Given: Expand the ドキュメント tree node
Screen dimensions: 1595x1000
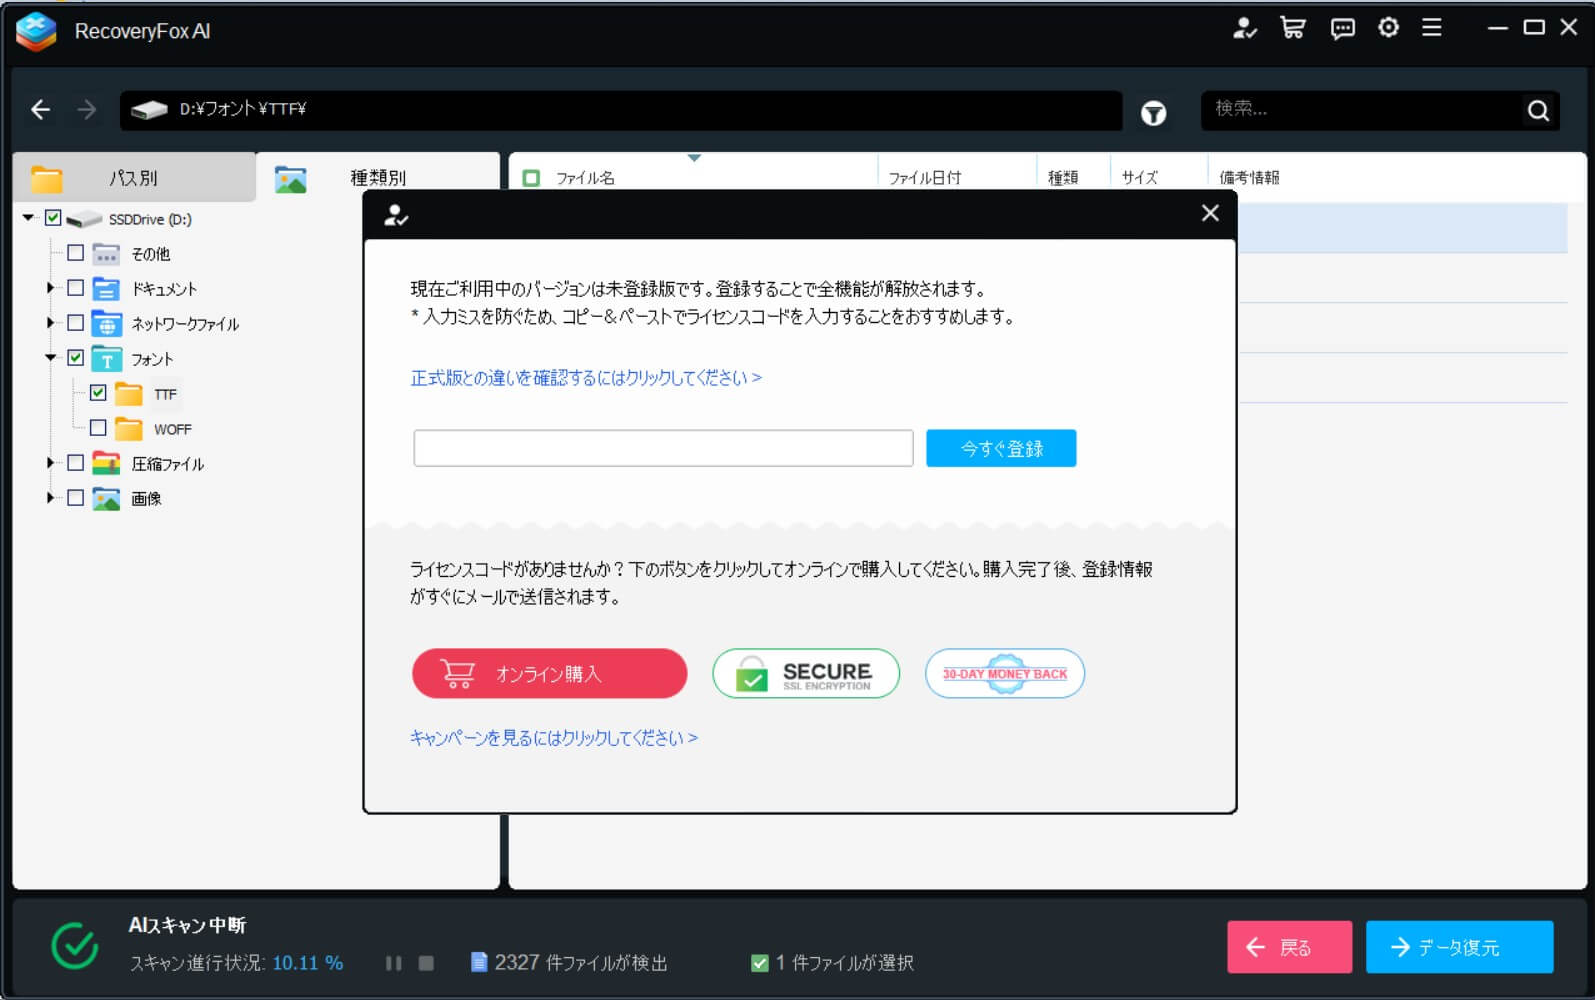Looking at the screenshot, I should coord(50,288).
